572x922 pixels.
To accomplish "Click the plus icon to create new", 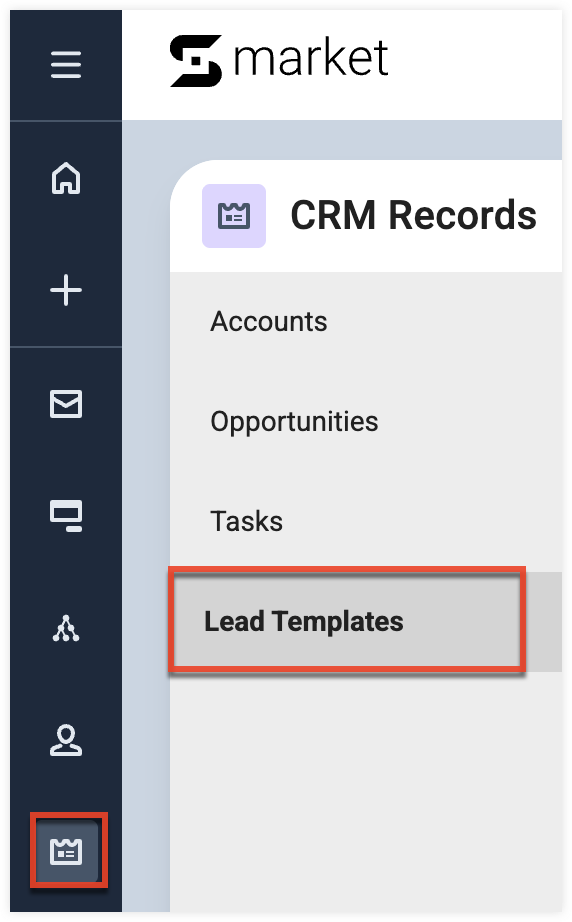I will [x=66, y=290].
